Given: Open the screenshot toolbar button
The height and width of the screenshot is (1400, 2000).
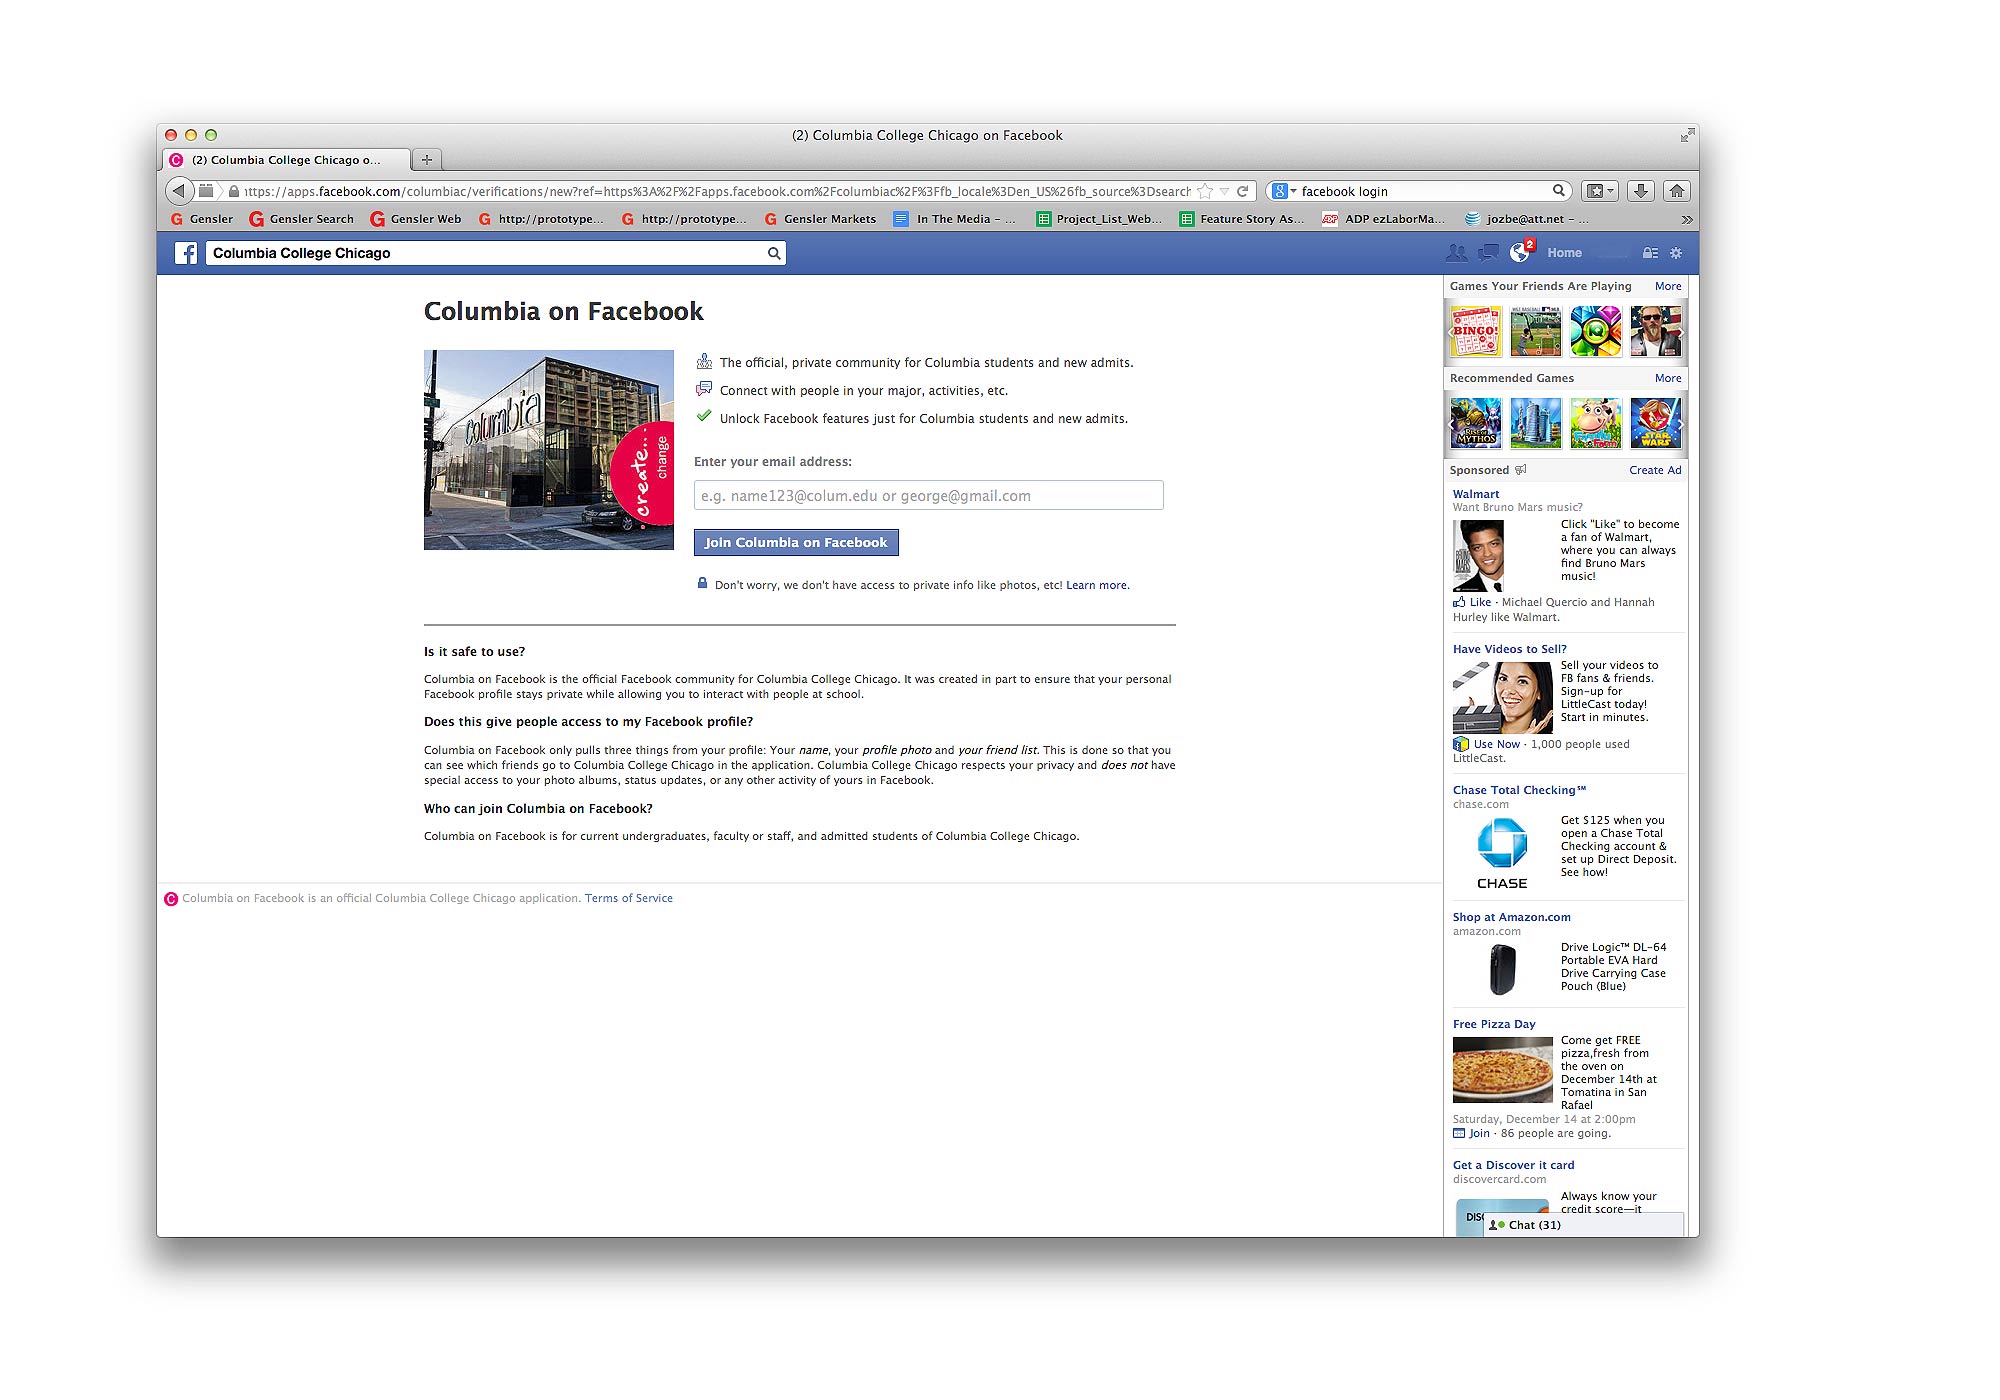Looking at the screenshot, I should [1600, 191].
